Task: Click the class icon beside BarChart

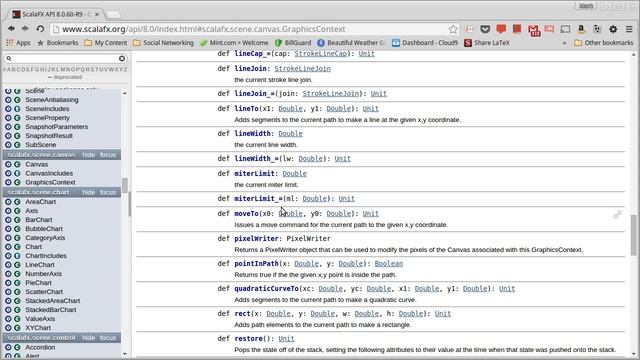Action: tap(17, 220)
